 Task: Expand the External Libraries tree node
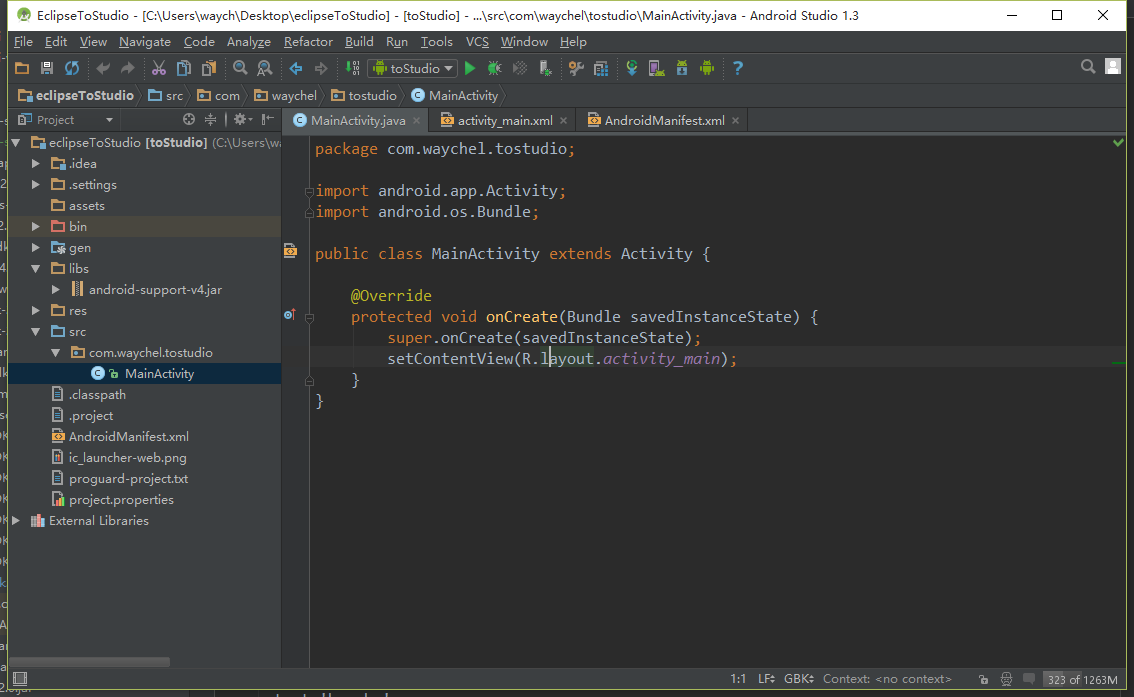pos(15,521)
